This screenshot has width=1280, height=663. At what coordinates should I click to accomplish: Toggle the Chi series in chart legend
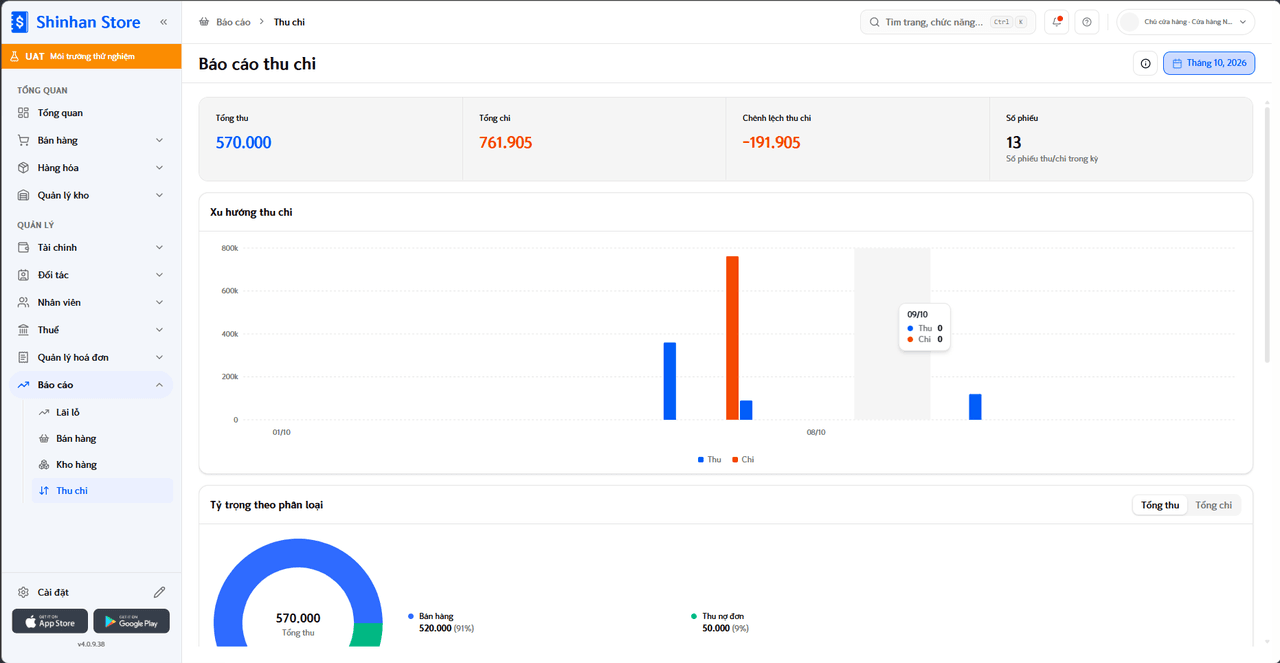click(x=743, y=459)
